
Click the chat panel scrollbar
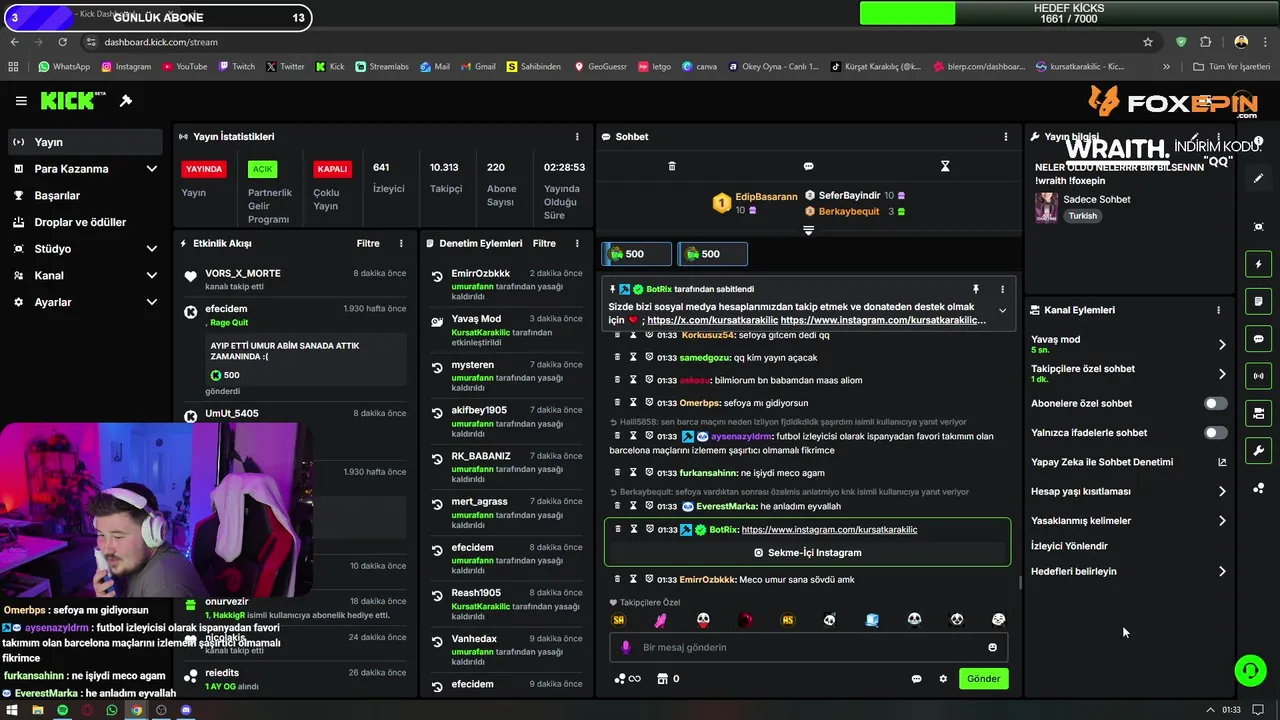point(1020,583)
